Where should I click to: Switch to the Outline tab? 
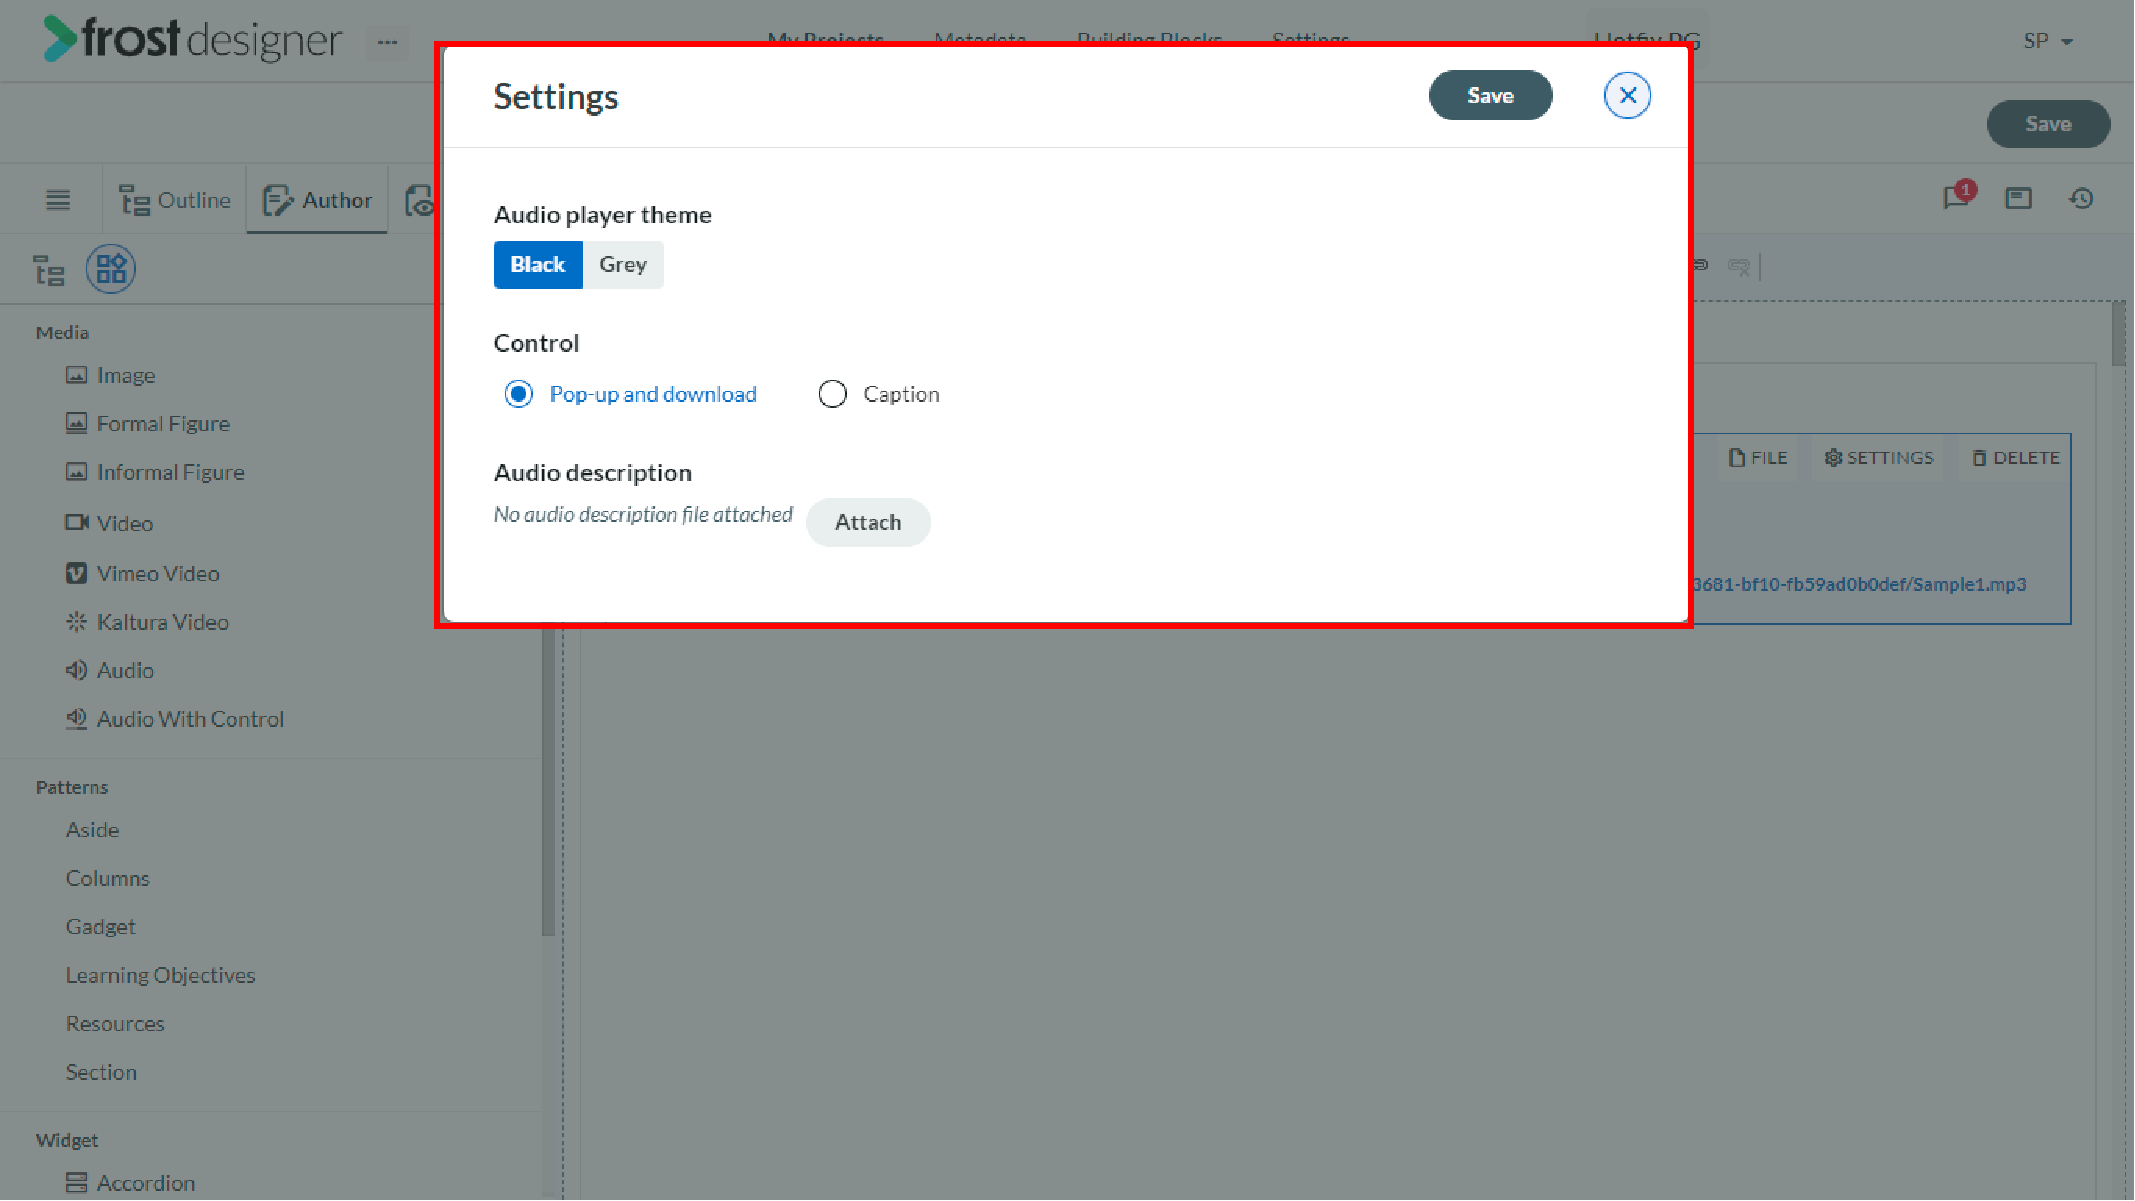[175, 200]
